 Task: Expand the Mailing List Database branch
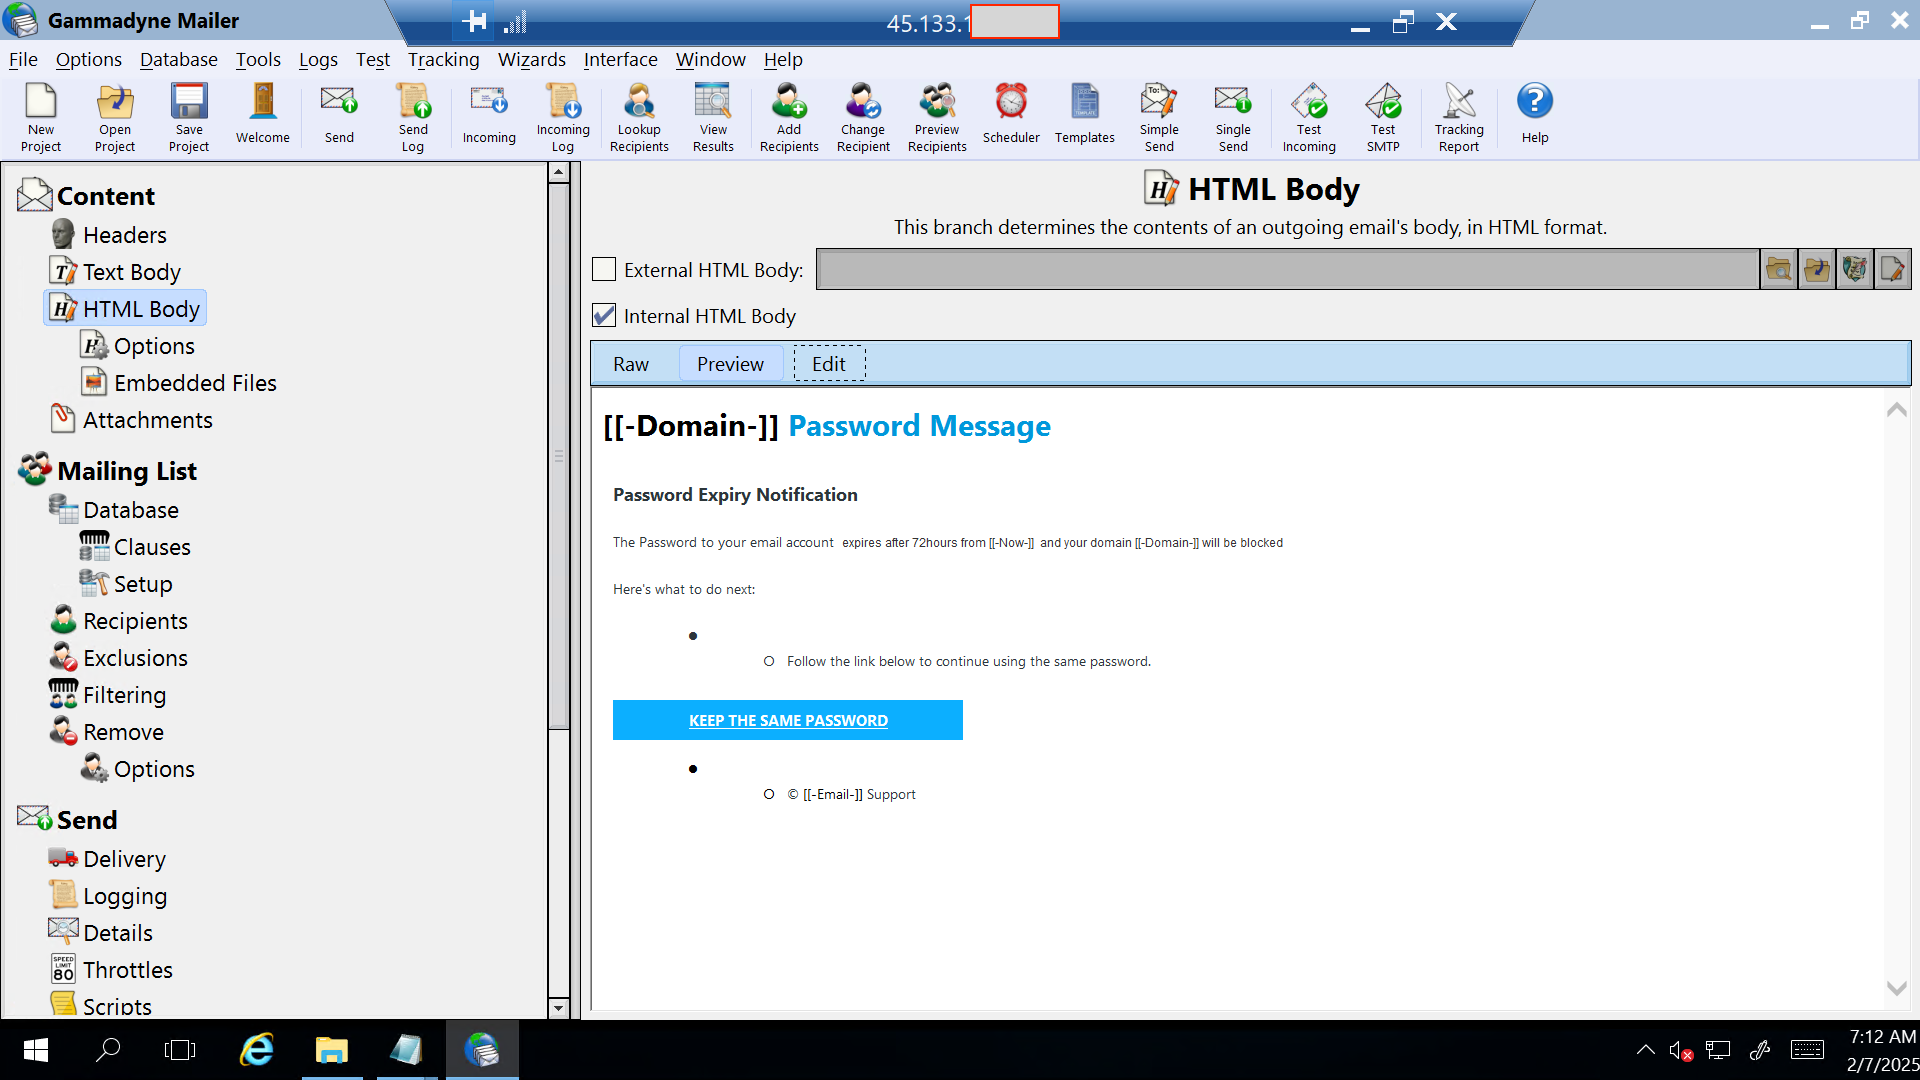point(130,509)
